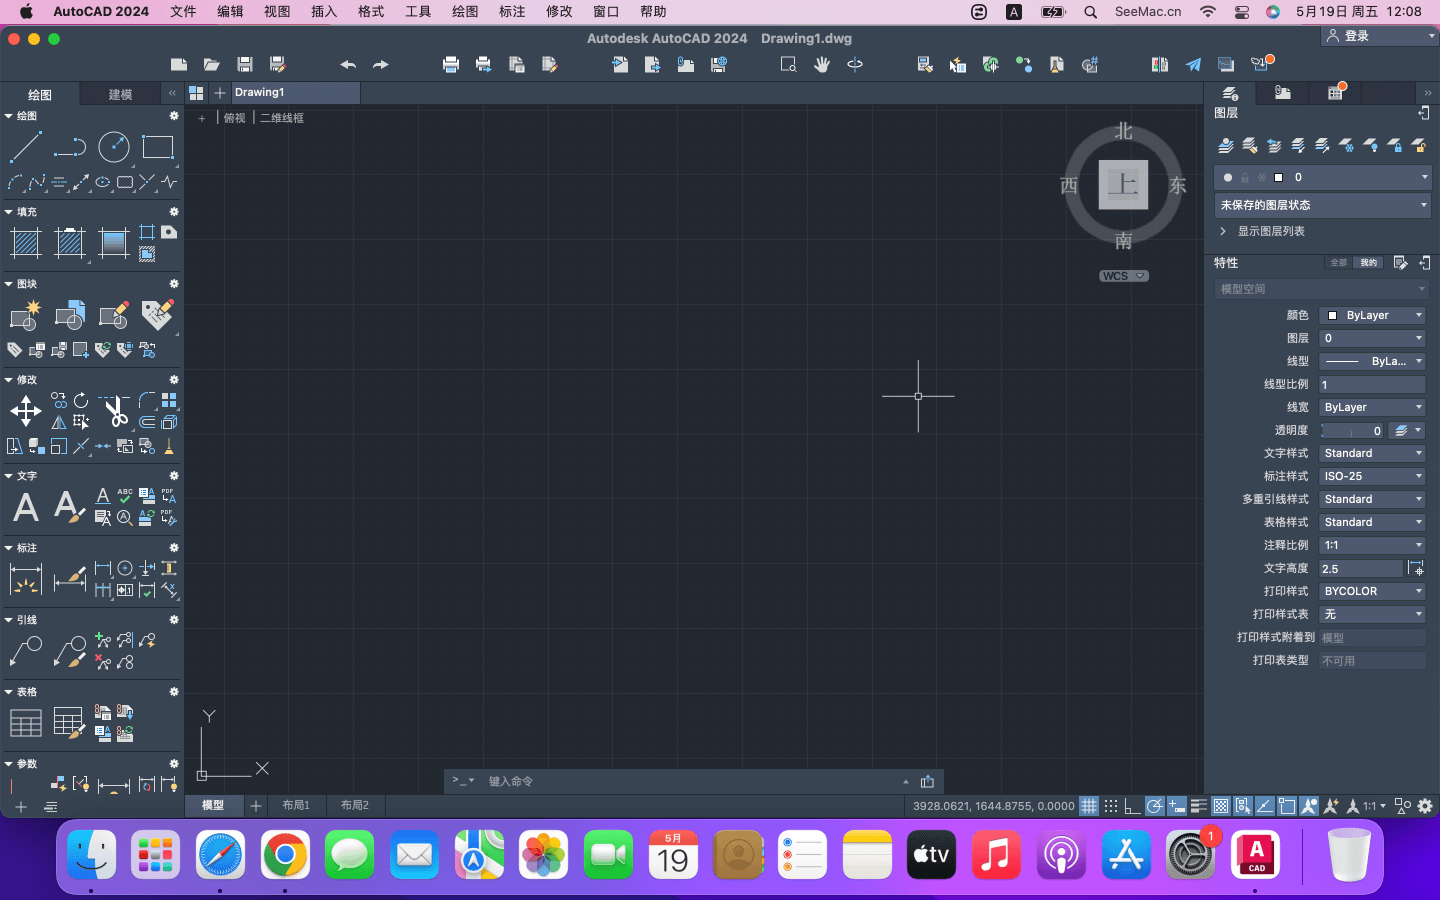The width and height of the screenshot is (1440, 900).
Task: Click the Pan hand icon in toolbar
Action: tap(821, 65)
